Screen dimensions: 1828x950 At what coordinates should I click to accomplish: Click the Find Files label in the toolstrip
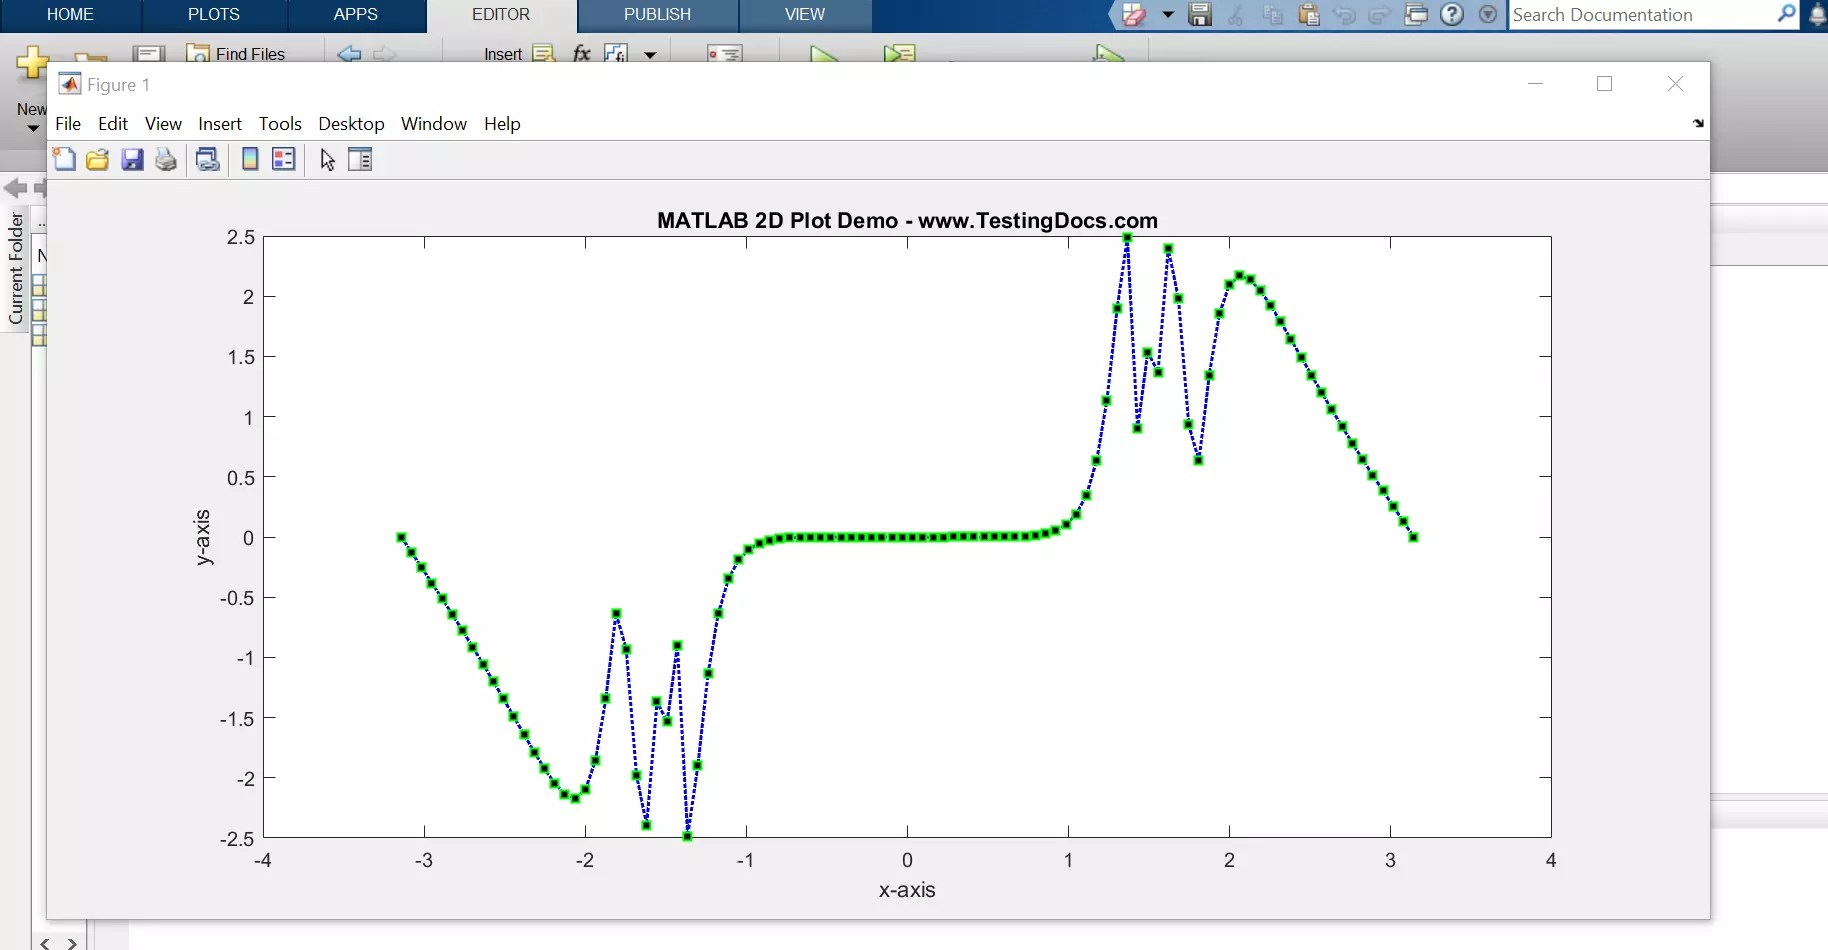pyautogui.click(x=250, y=54)
